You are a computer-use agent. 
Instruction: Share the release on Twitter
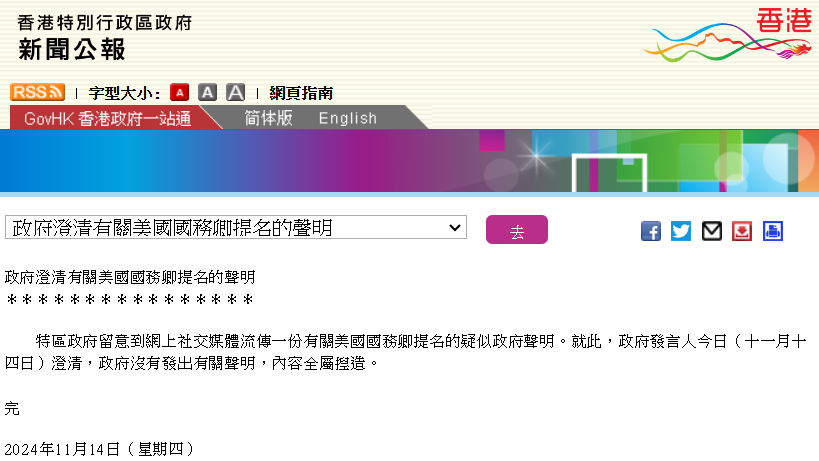click(x=681, y=231)
